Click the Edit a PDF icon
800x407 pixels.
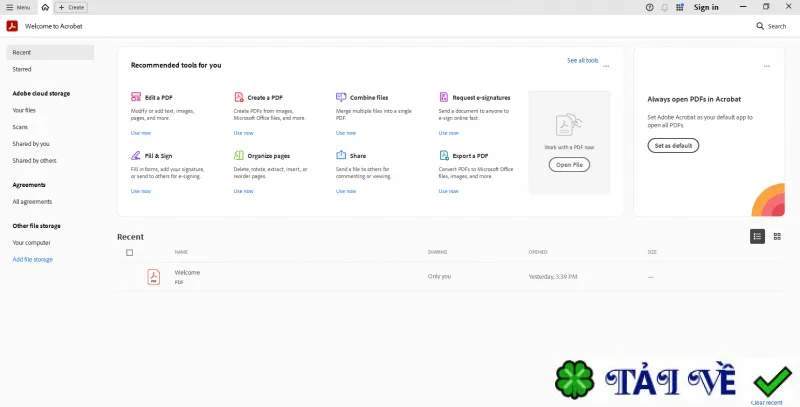click(136, 97)
